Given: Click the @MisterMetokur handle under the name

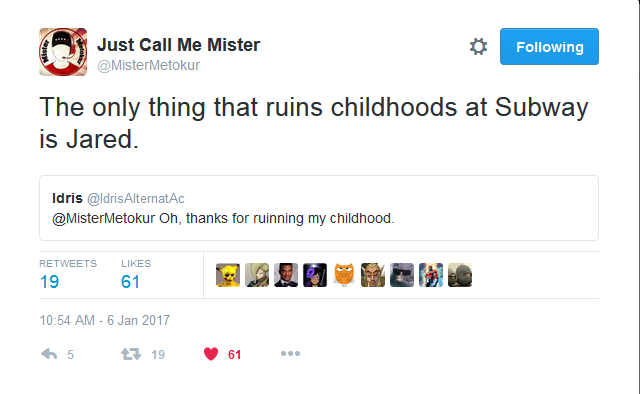Looking at the screenshot, I should click(149, 65).
